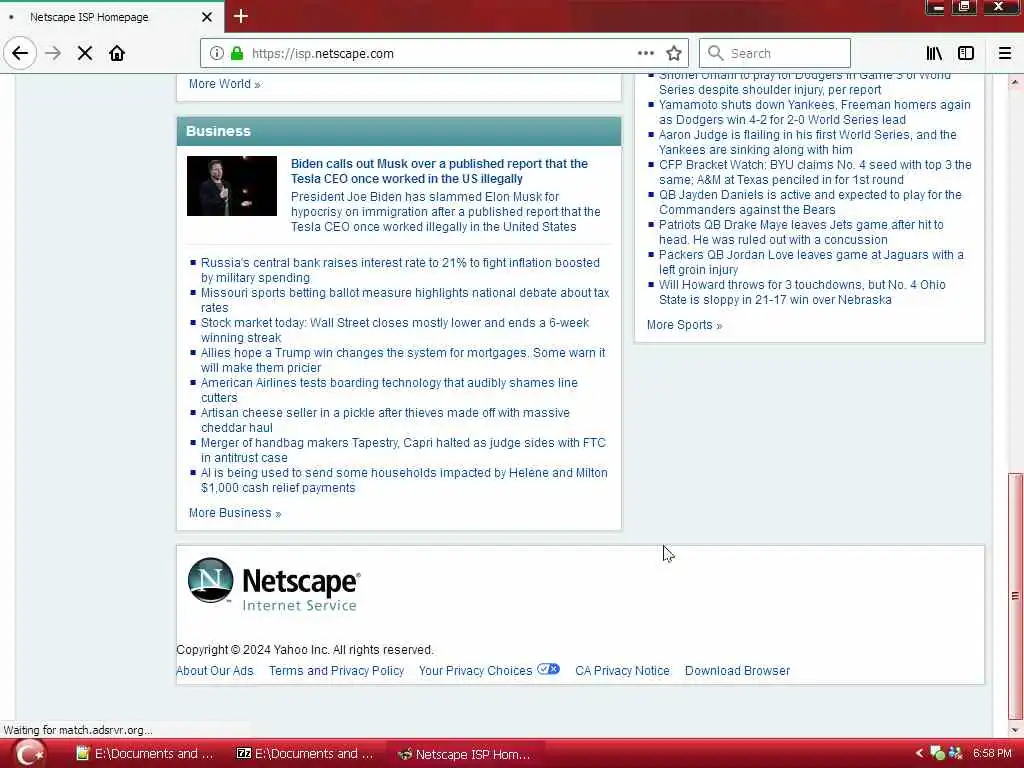Close the Netscape ISP Homepage tab

(x=207, y=17)
